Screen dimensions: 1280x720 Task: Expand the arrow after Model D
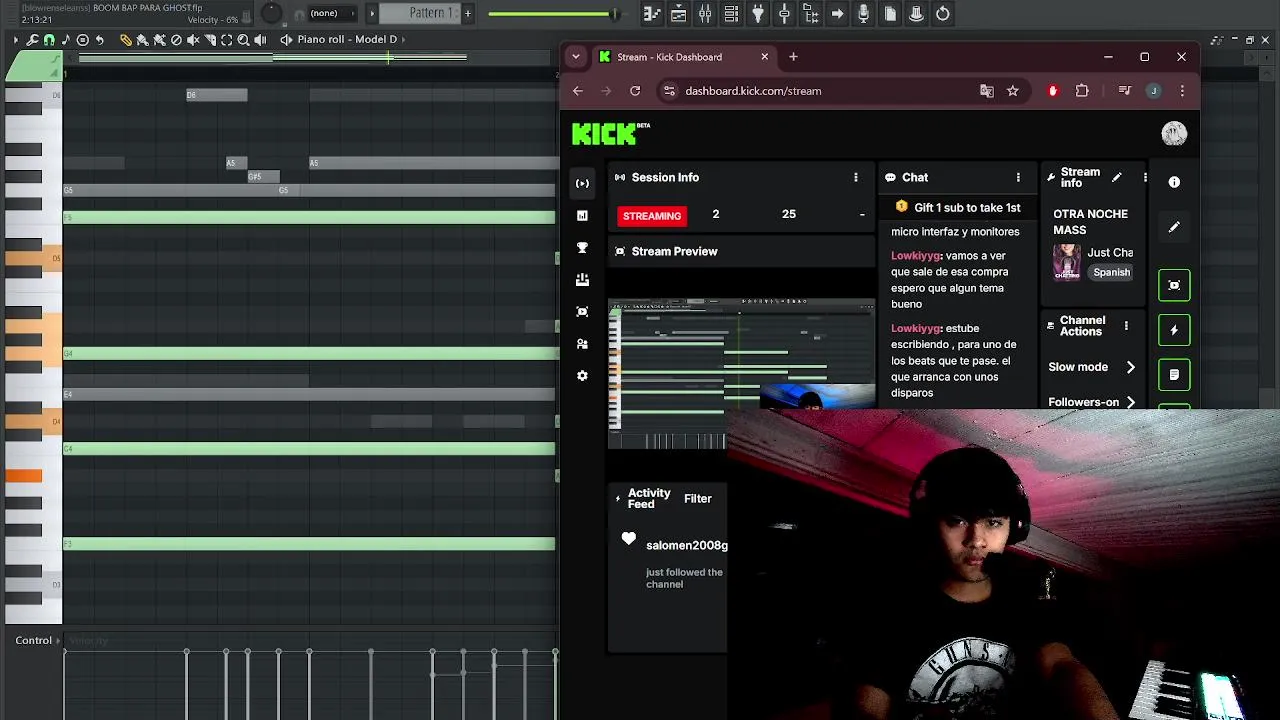click(404, 39)
